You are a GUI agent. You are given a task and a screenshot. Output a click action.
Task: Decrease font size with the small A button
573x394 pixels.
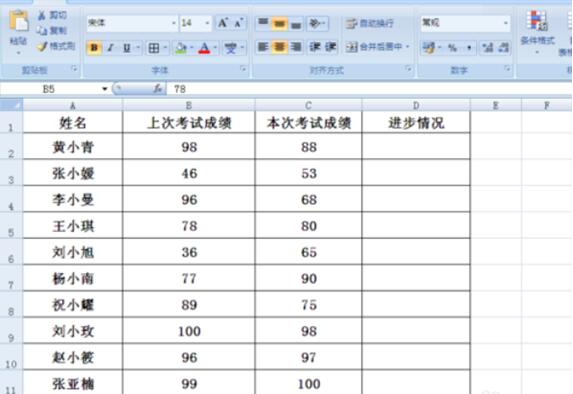pyautogui.click(x=238, y=23)
